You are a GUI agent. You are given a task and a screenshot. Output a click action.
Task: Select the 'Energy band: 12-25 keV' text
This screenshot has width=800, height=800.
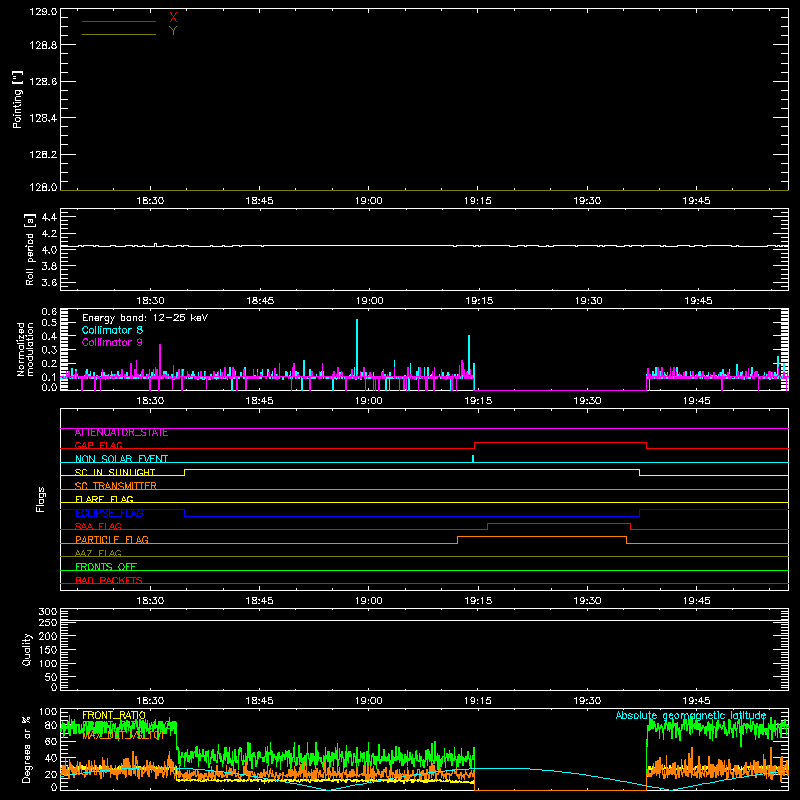[145, 318]
